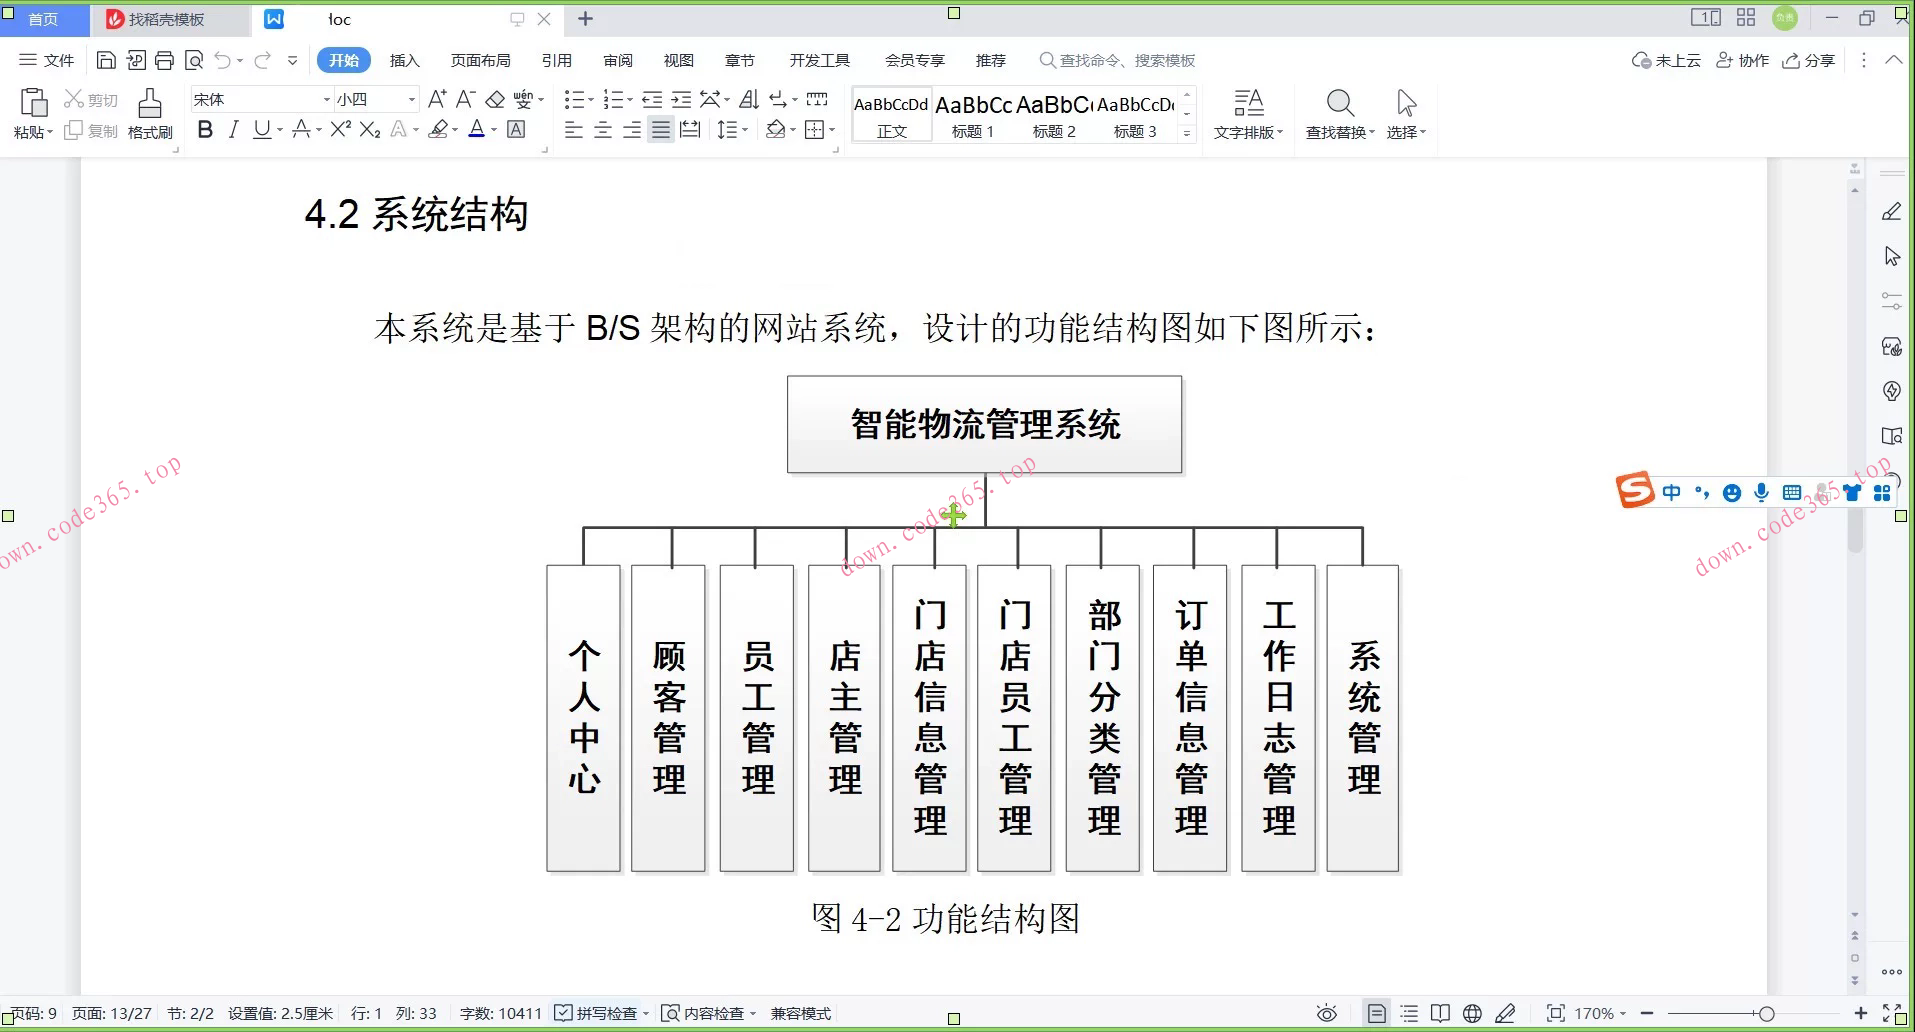The image size is (1915, 1032).
Task: Click the Save document icon
Action: [106, 60]
